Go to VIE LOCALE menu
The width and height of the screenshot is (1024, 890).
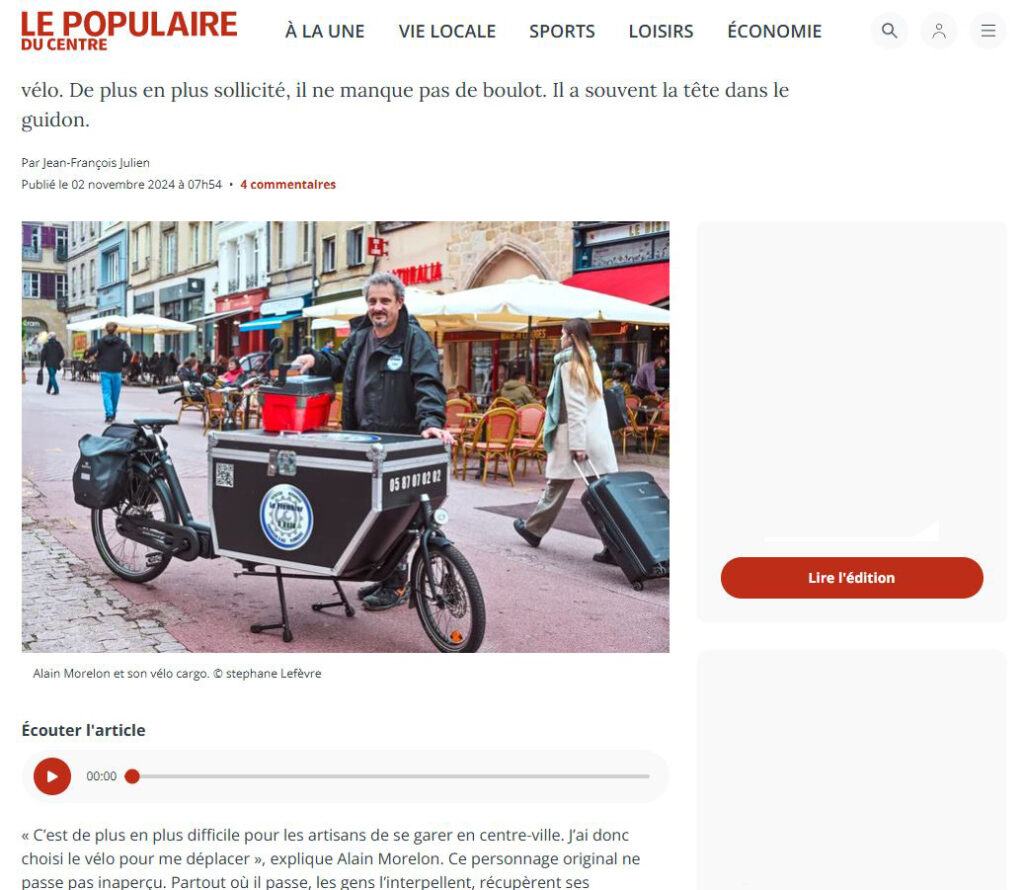click(447, 31)
